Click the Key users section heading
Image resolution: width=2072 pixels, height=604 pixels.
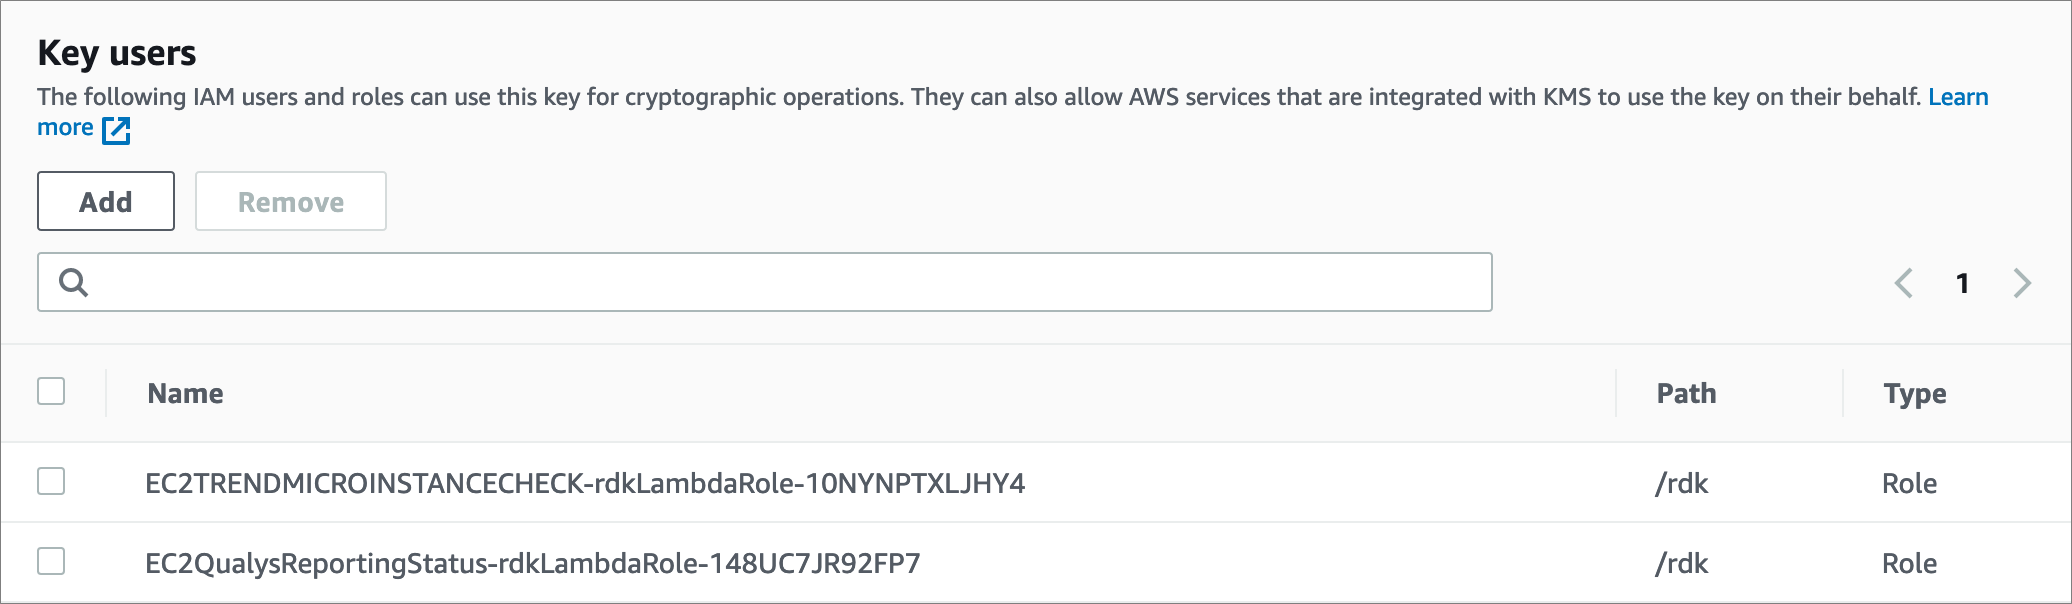tap(117, 53)
